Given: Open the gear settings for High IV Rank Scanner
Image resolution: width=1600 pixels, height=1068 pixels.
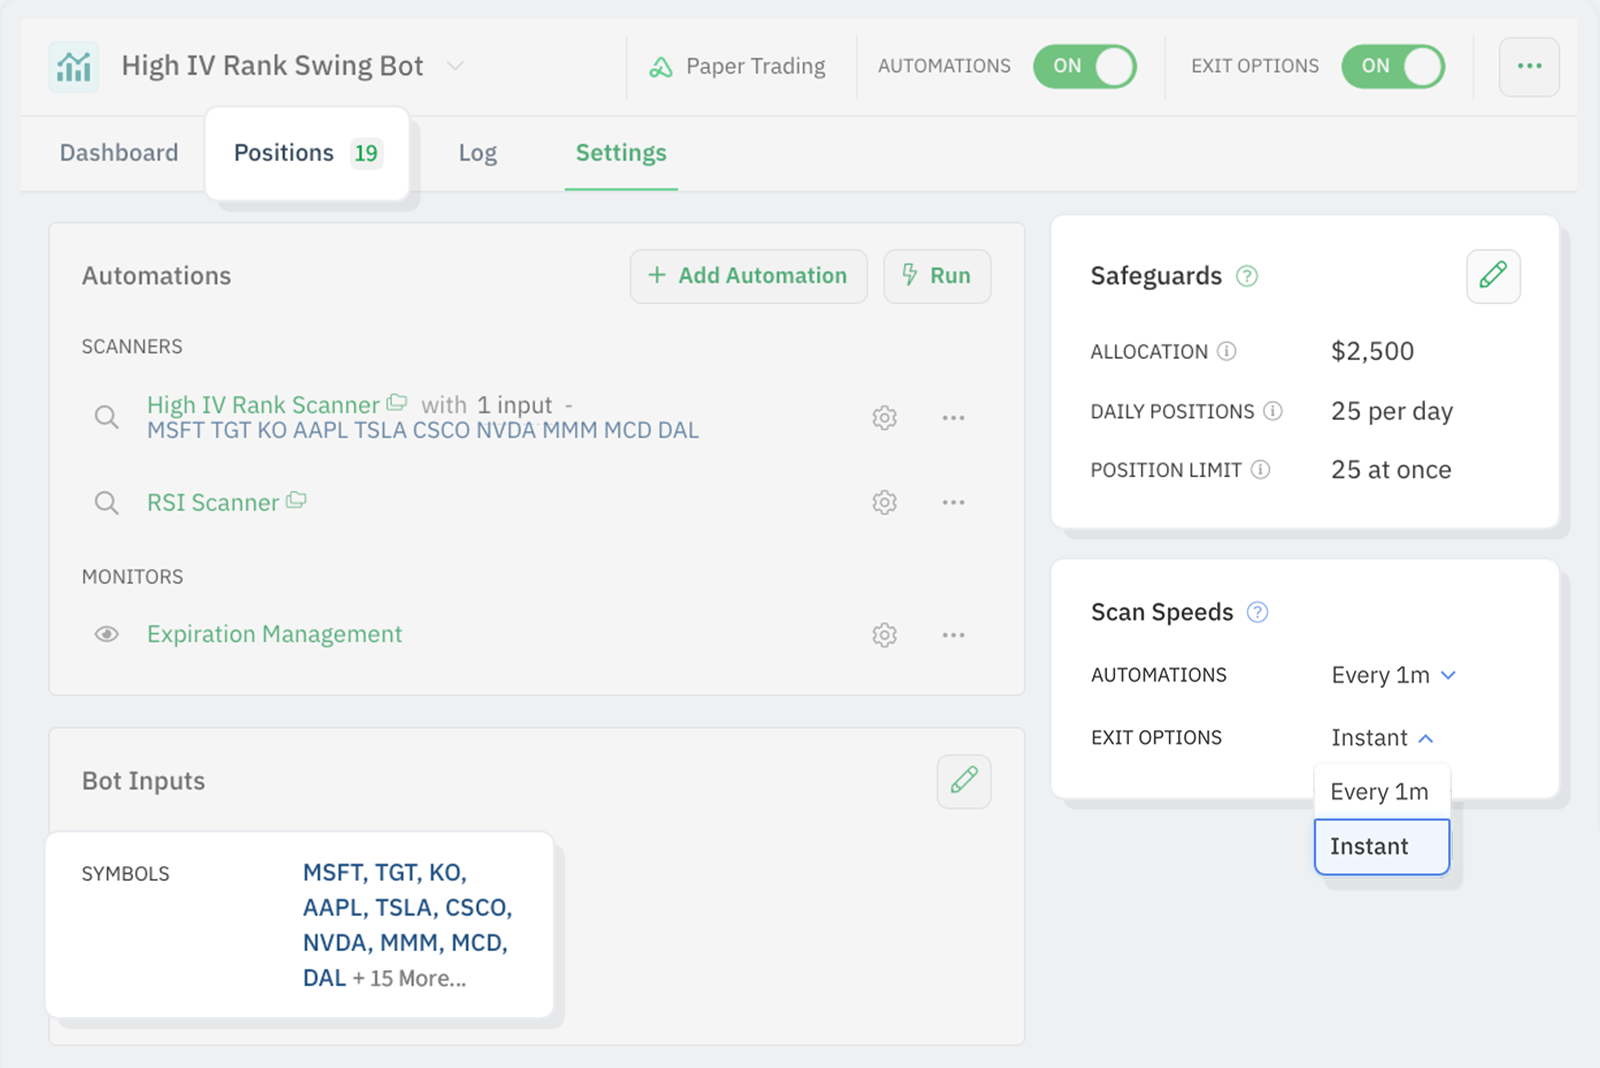Looking at the screenshot, I should (x=884, y=417).
